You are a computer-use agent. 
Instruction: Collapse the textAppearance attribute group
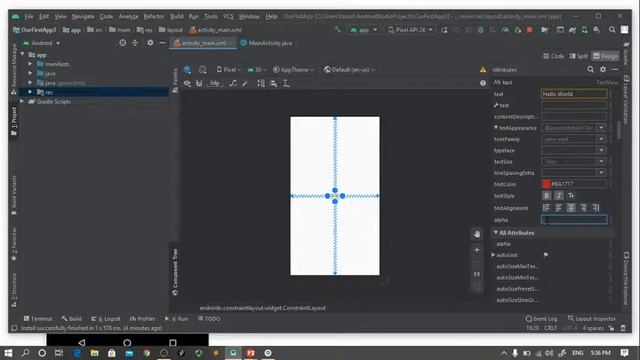(x=496, y=128)
